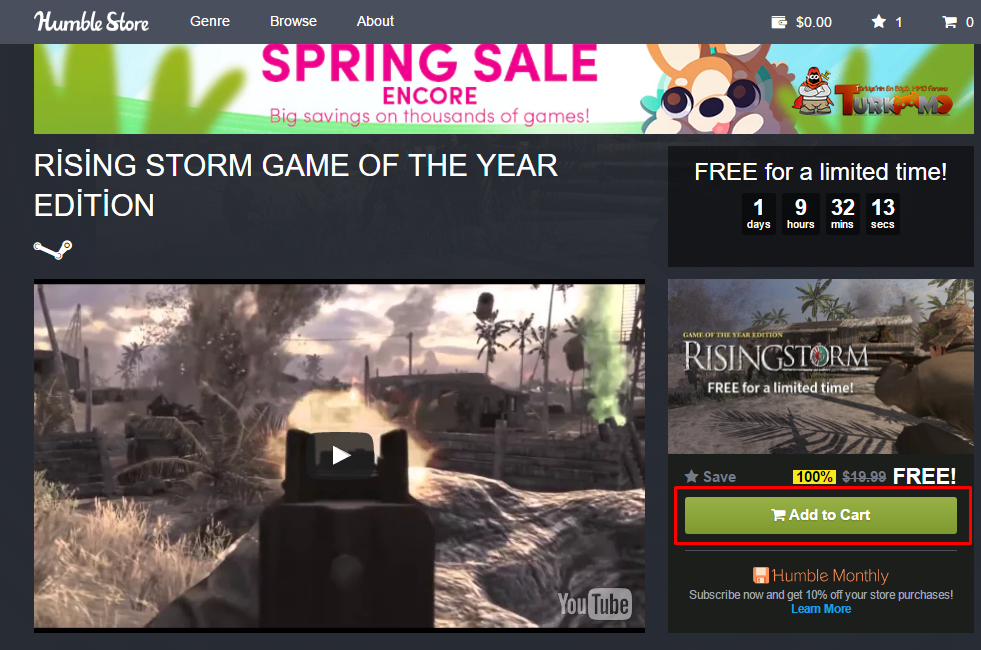The height and width of the screenshot is (650, 981).
Task: Open the Browse menu
Action: pos(293,21)
